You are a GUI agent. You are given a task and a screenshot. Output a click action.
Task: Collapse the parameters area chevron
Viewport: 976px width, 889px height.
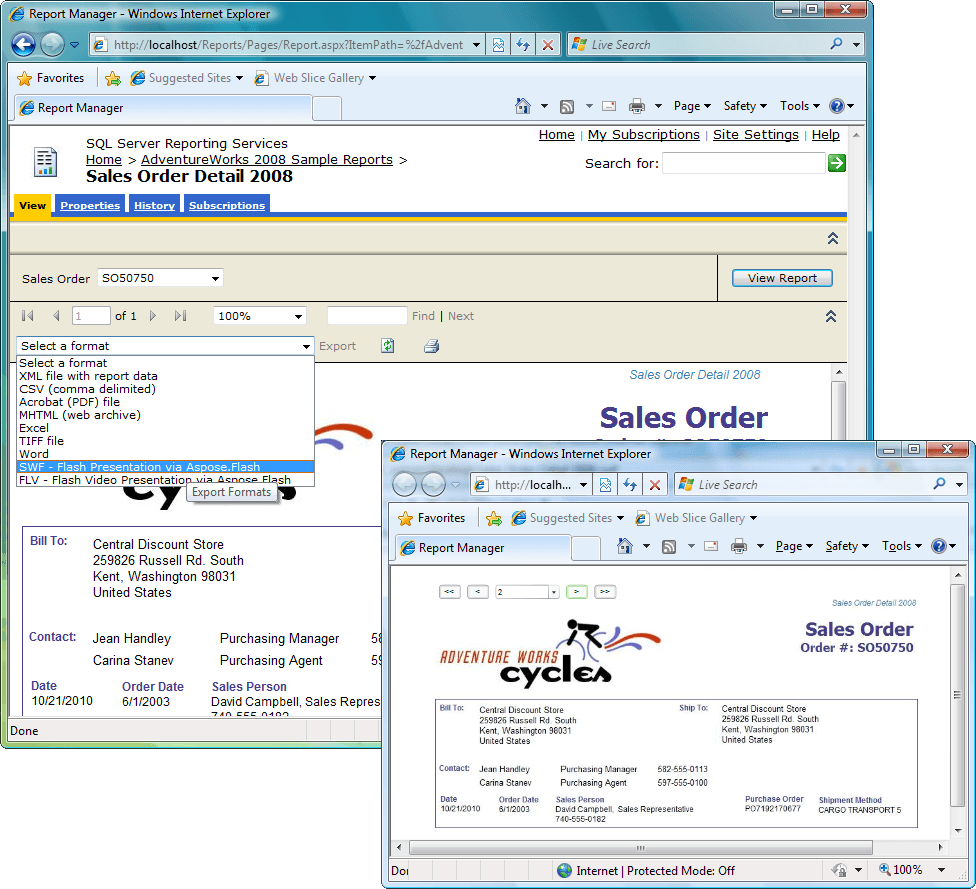(x=833, y=238)
